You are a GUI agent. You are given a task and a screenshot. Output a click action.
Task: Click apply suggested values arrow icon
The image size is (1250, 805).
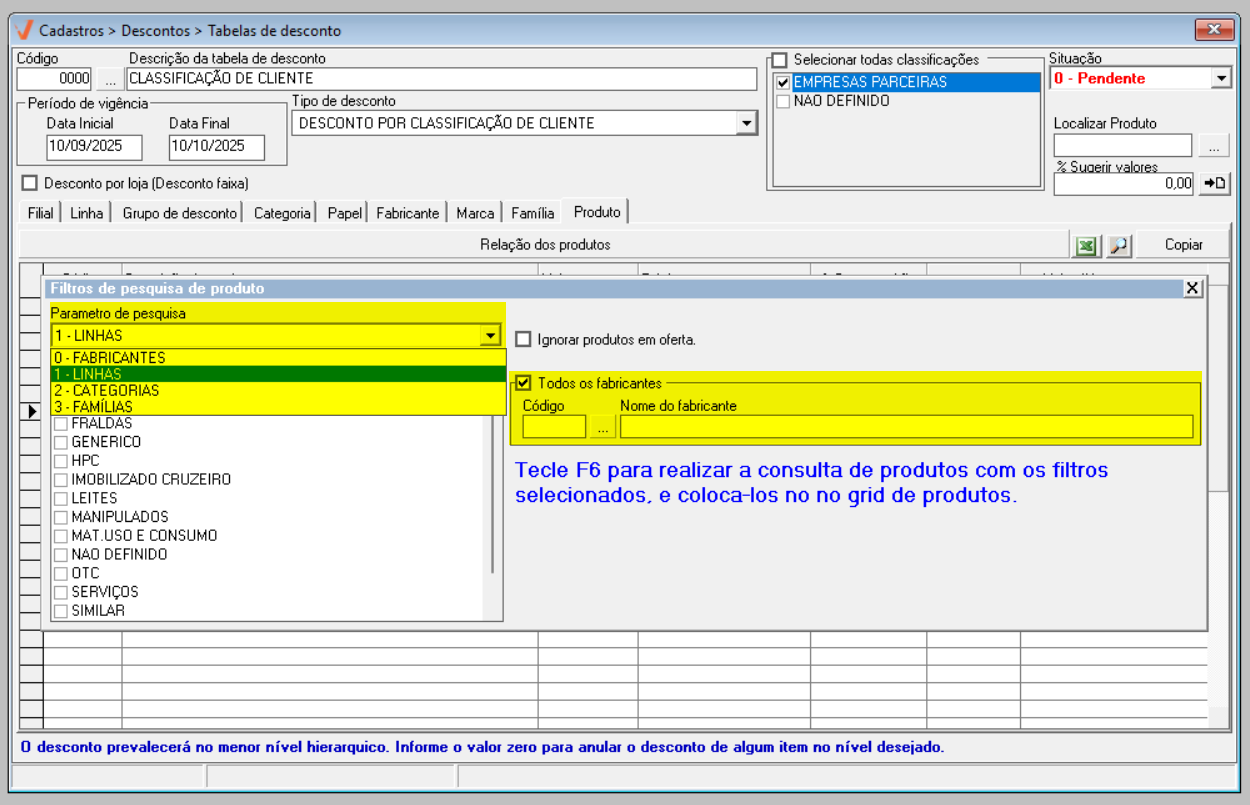tap(1214, 183)
